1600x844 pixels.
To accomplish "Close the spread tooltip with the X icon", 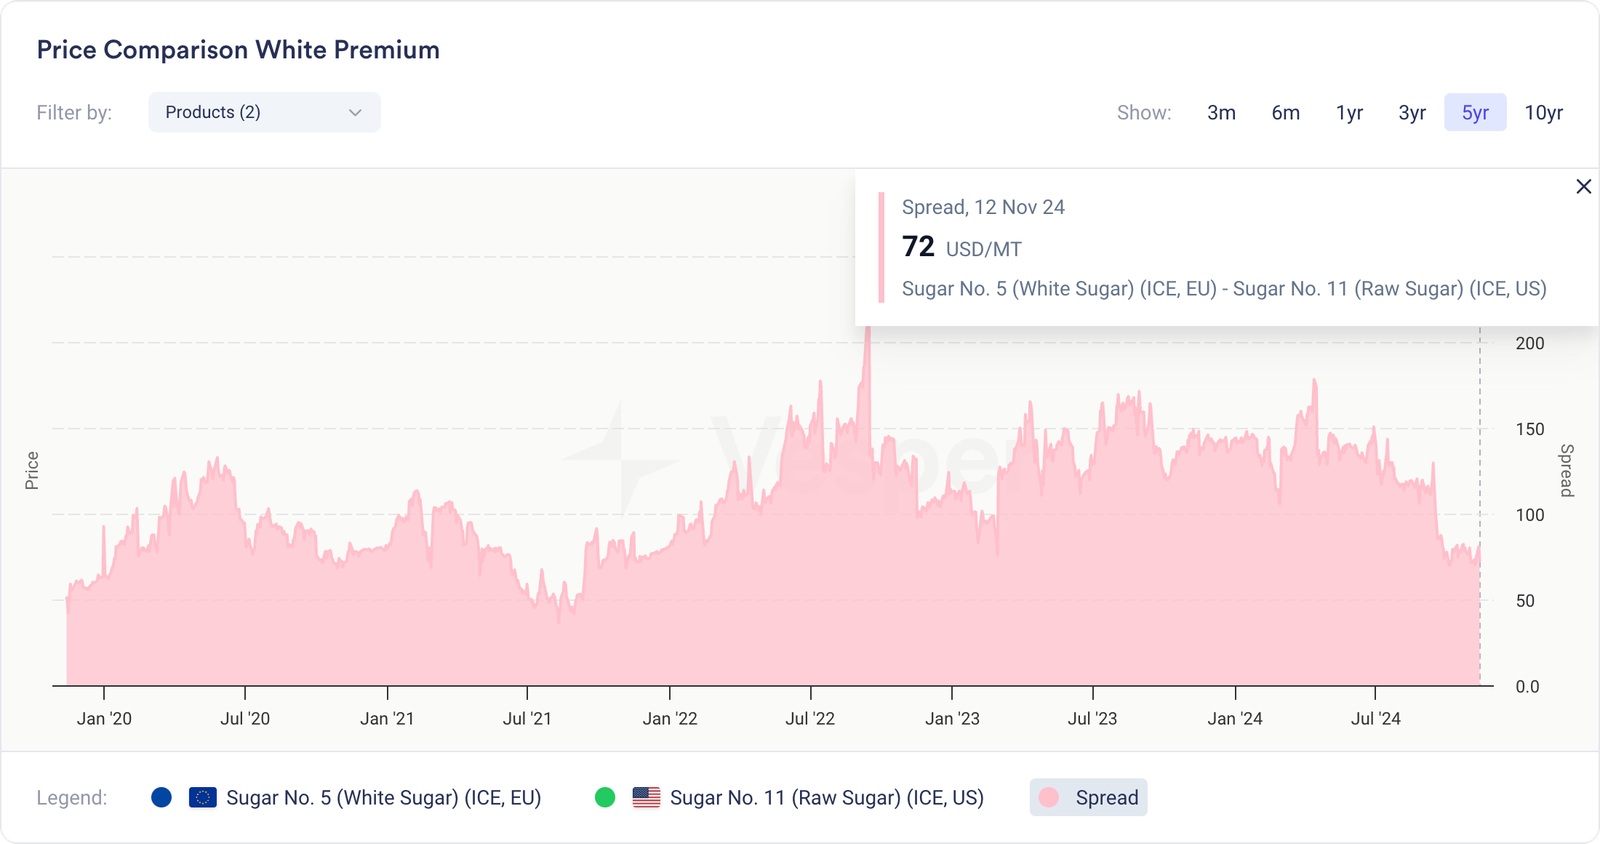I will pyautogui.click(x=1583, y=187).
